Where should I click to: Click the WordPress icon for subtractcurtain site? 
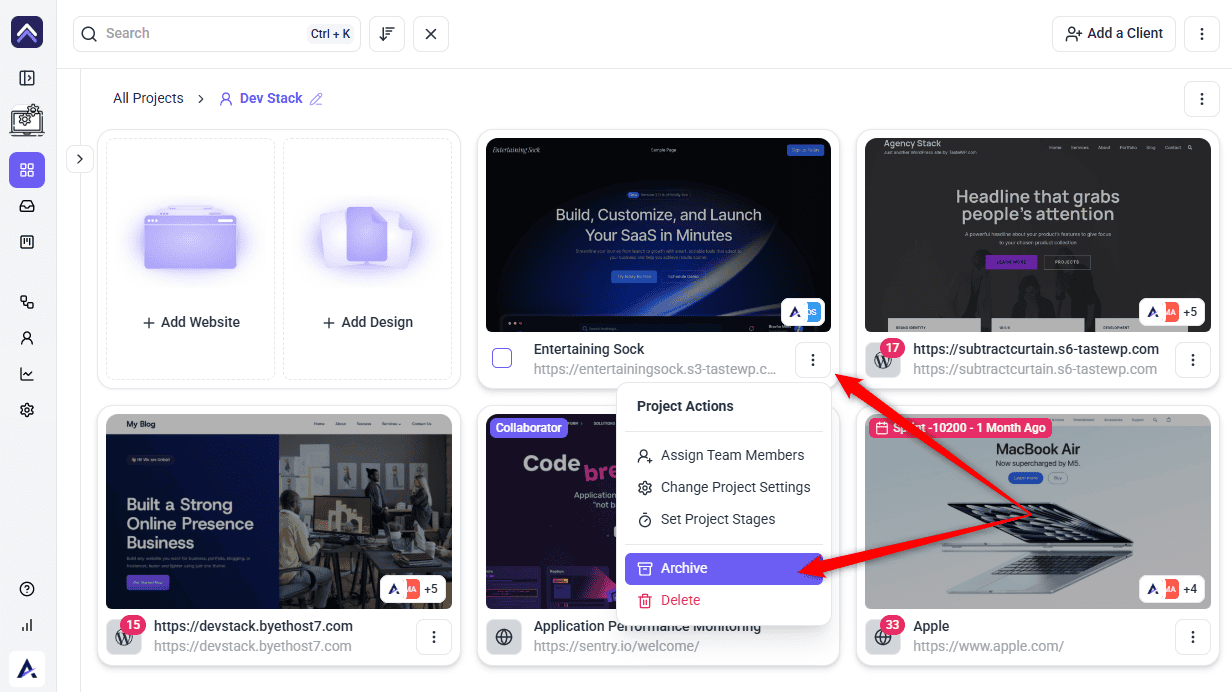pyautogui.click(x=883, y=360)
